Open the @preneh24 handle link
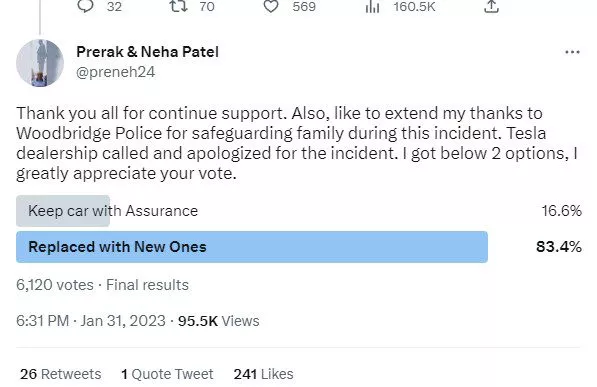 click(115, 72)
